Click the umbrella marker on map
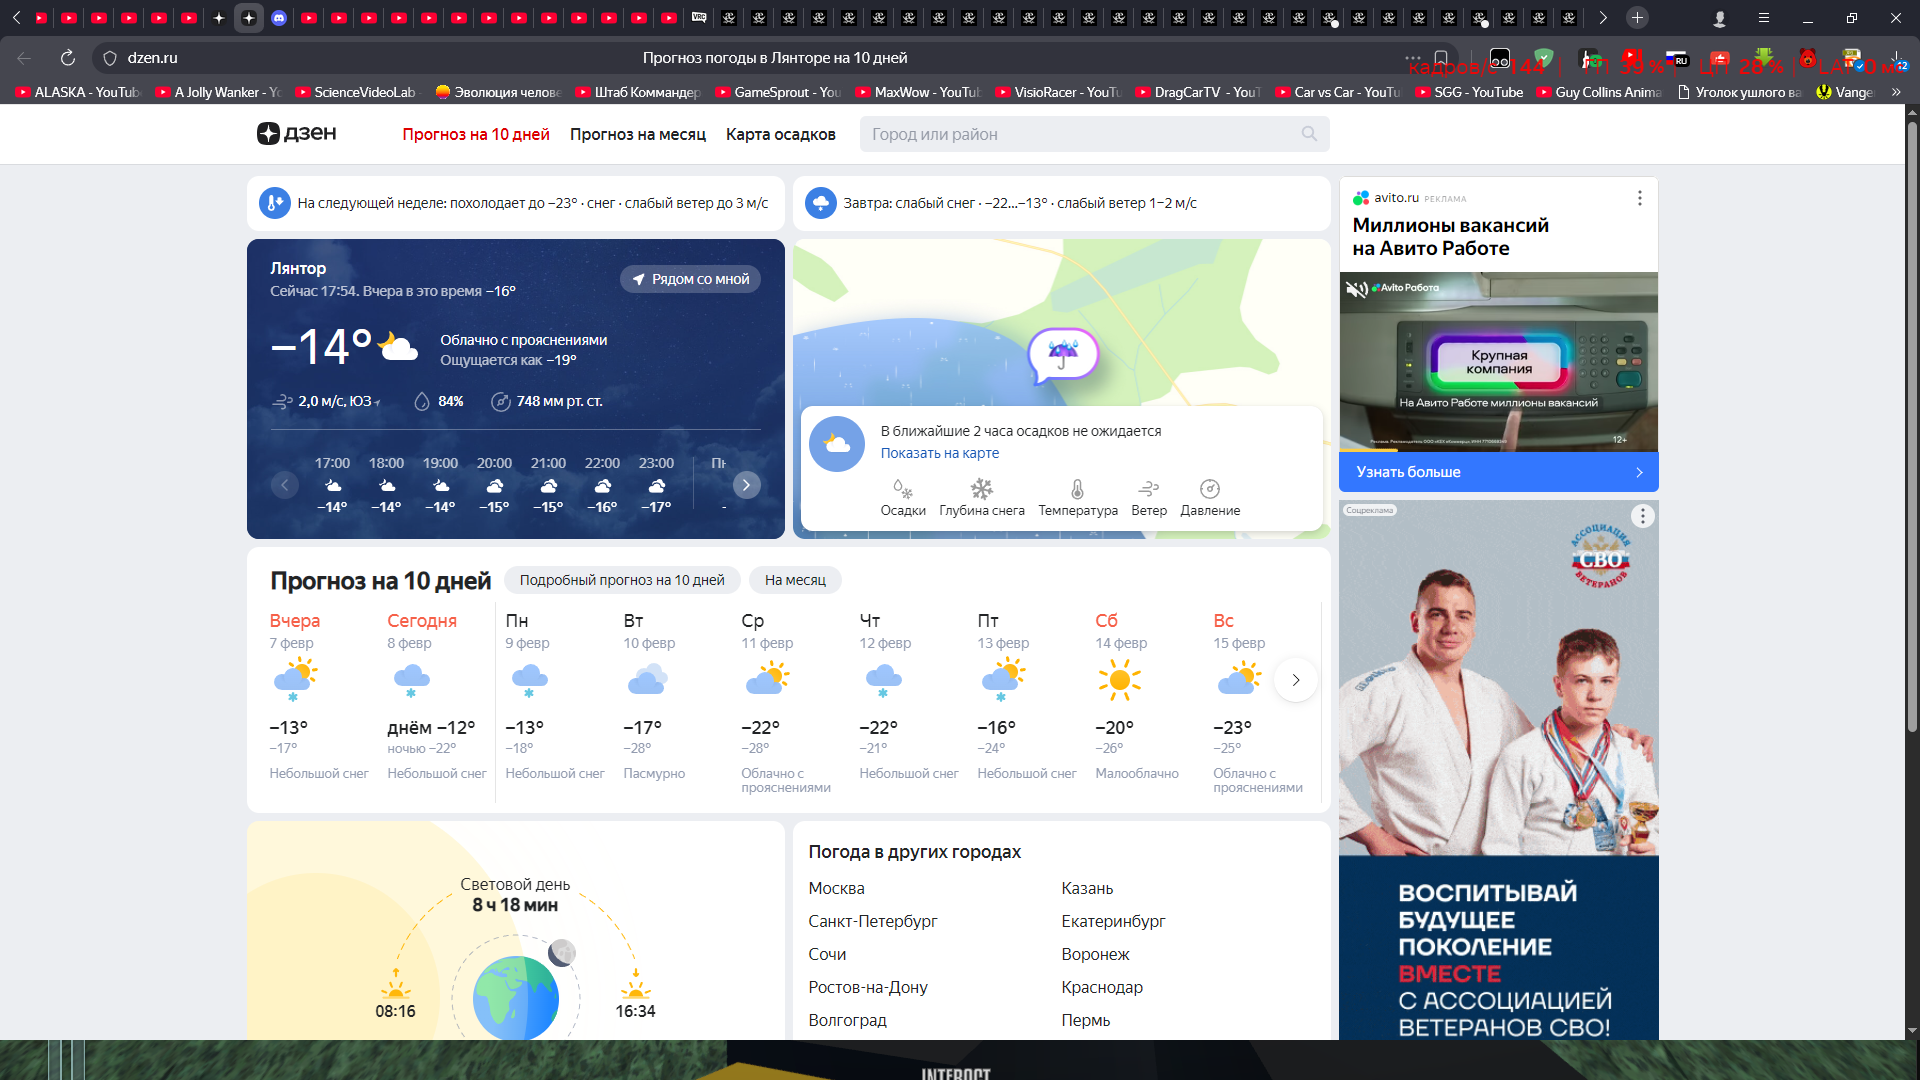The width and height of the screenshot is (1920, 1080). click(1063, 354)
